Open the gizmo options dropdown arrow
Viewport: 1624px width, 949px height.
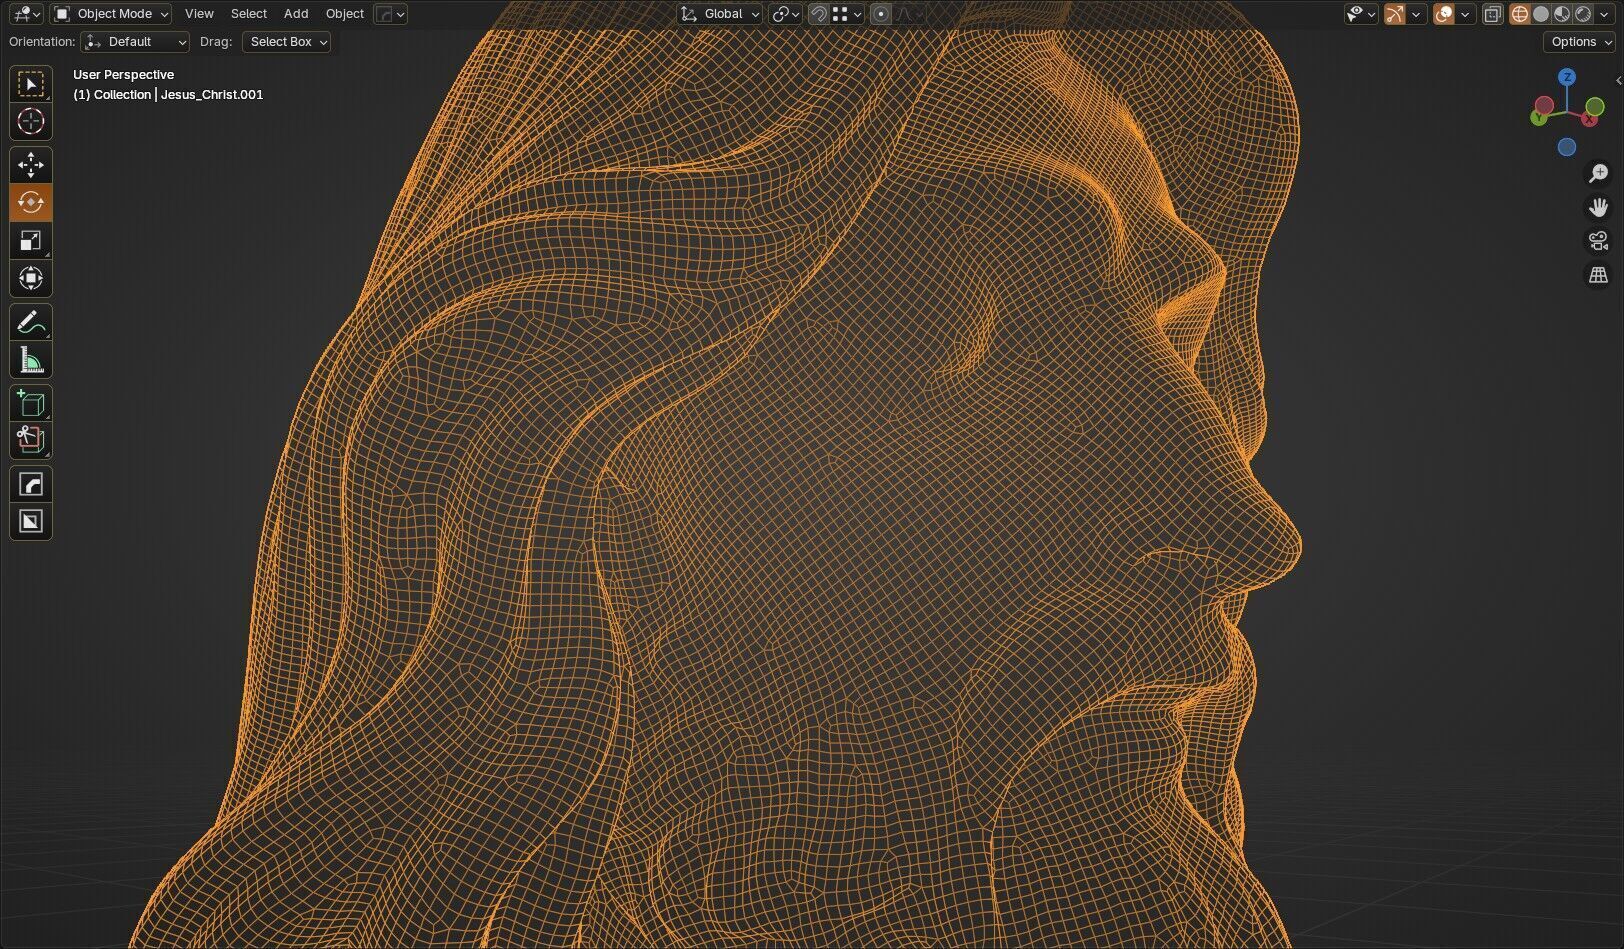click(x=1416, y=14)
